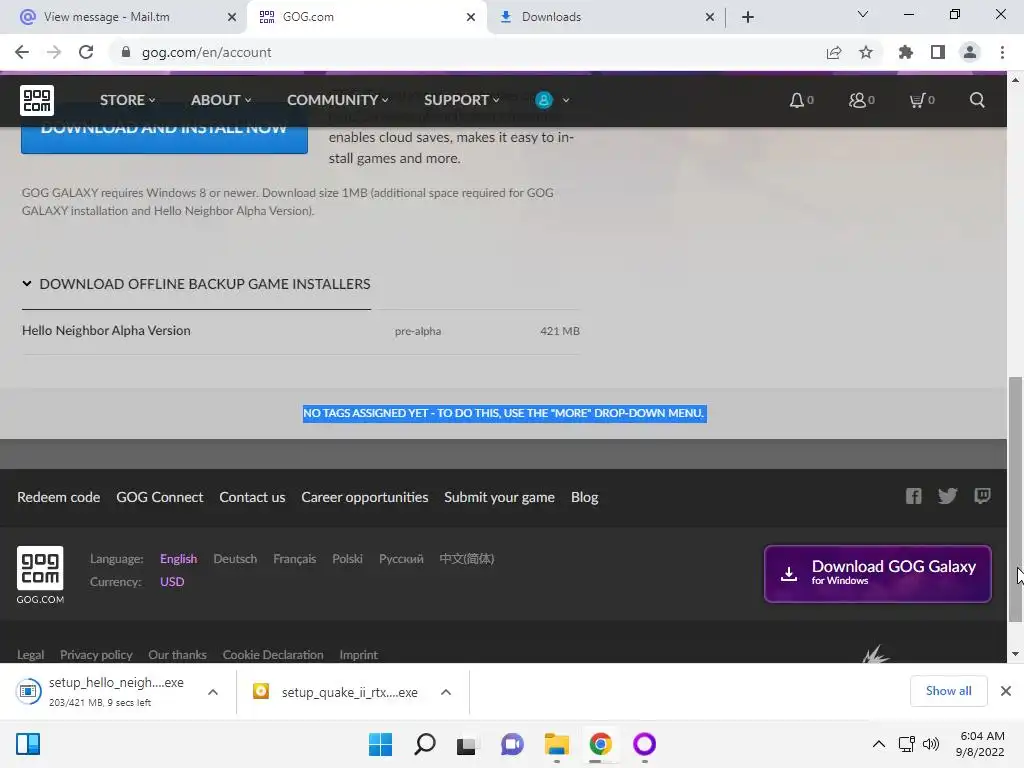Open GOG Connect link

click(x=160, y=497)
